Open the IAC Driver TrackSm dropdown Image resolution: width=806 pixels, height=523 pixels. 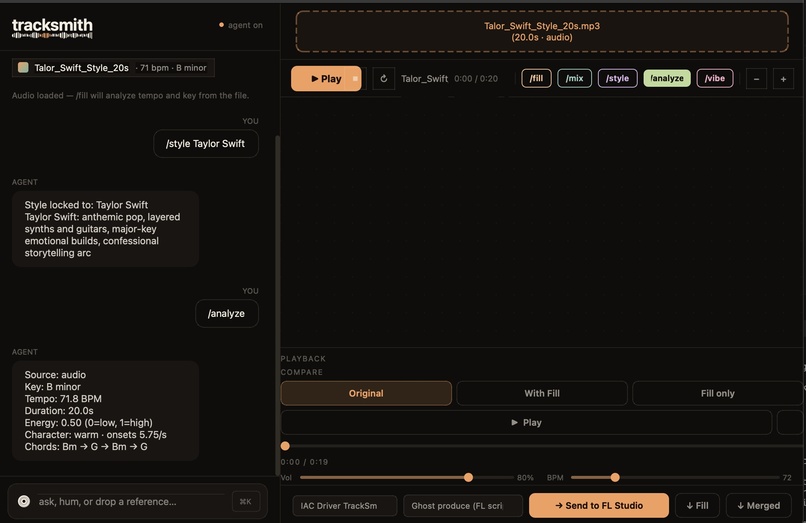pos(345,506)
